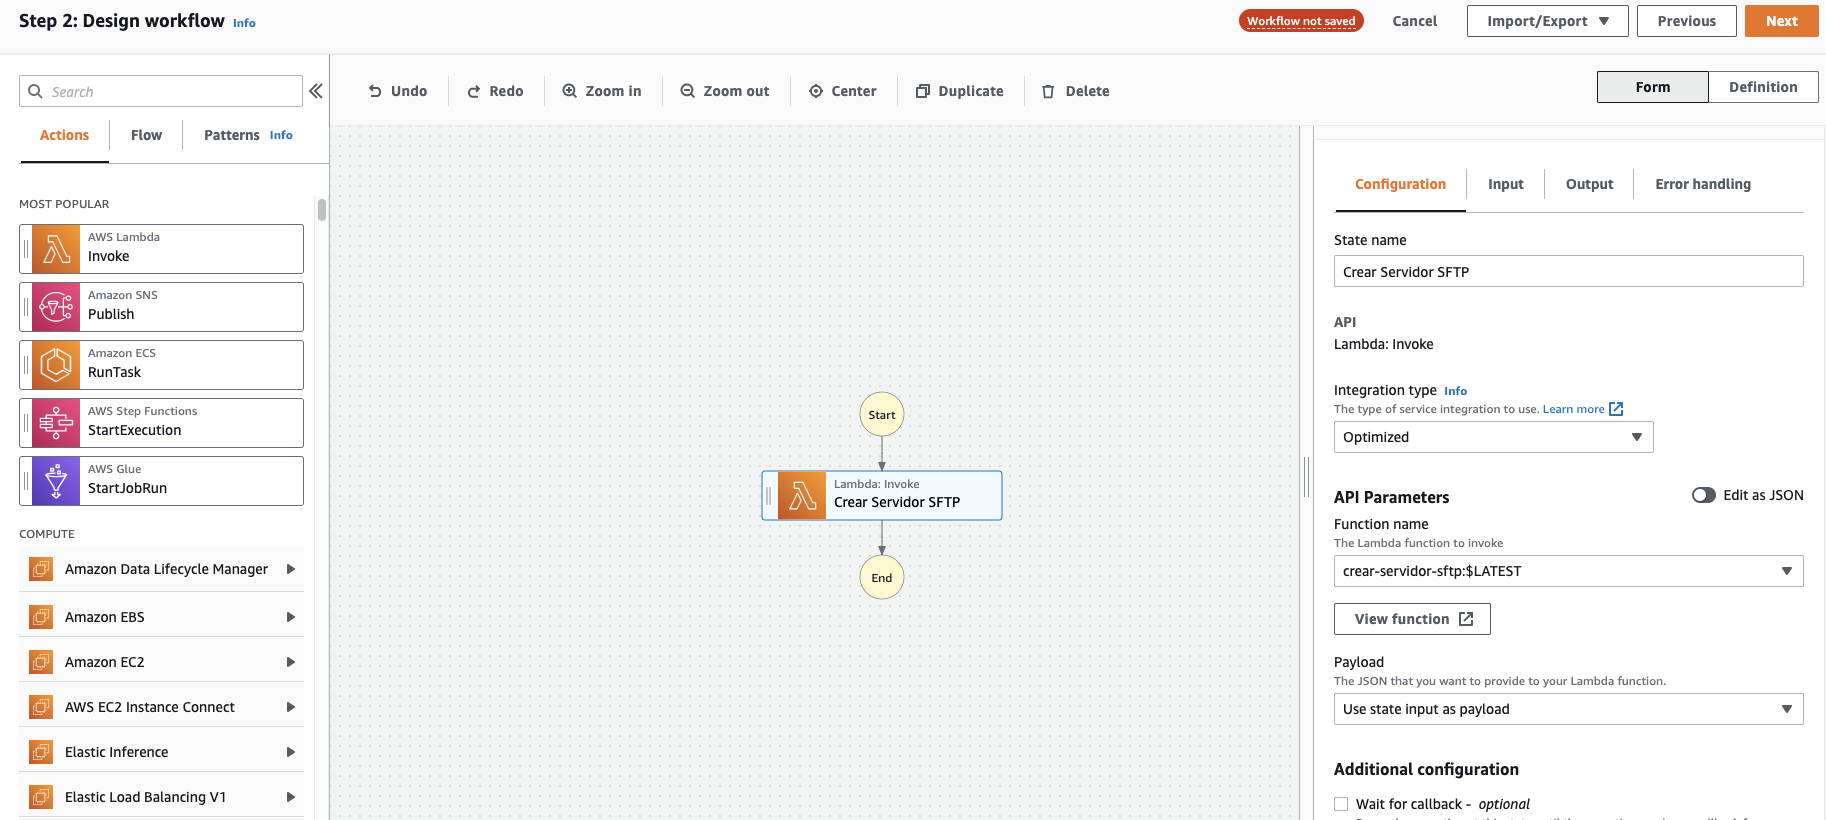1826x820 pixels.
Task: Click the Learn more external link icon
Action: [1616, 409]
